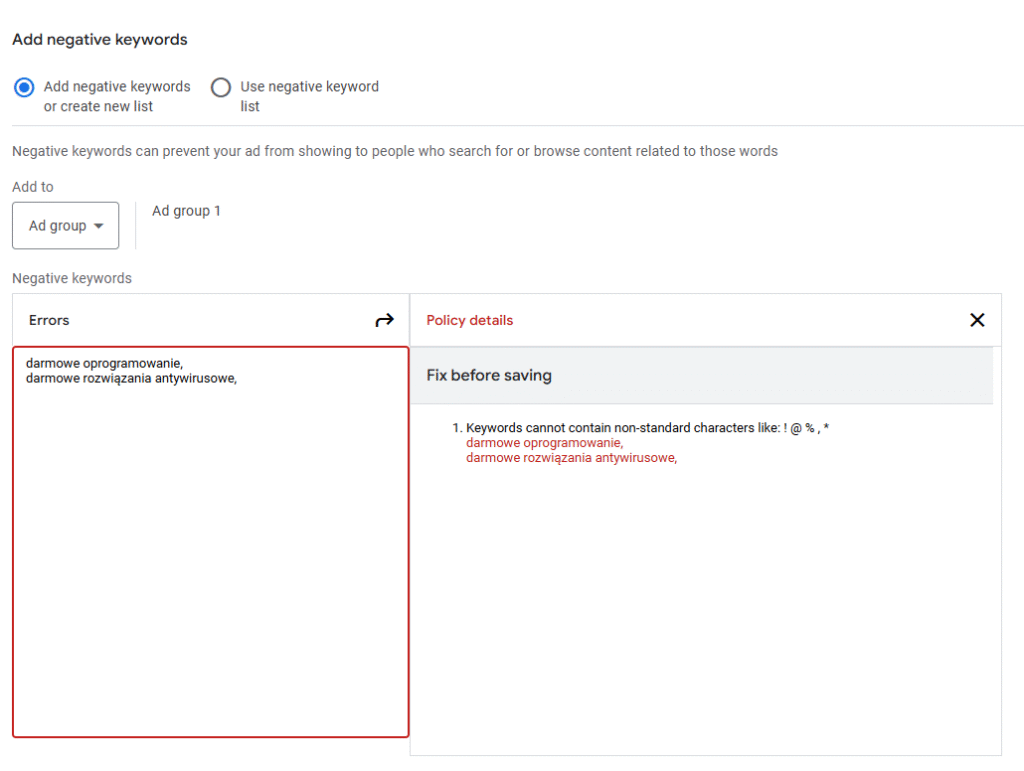Click red 'darmowe rozwiązania antywirusowe,' policy error
Image resolution: width=1024 pixels, height=771 pixels.
571,457
